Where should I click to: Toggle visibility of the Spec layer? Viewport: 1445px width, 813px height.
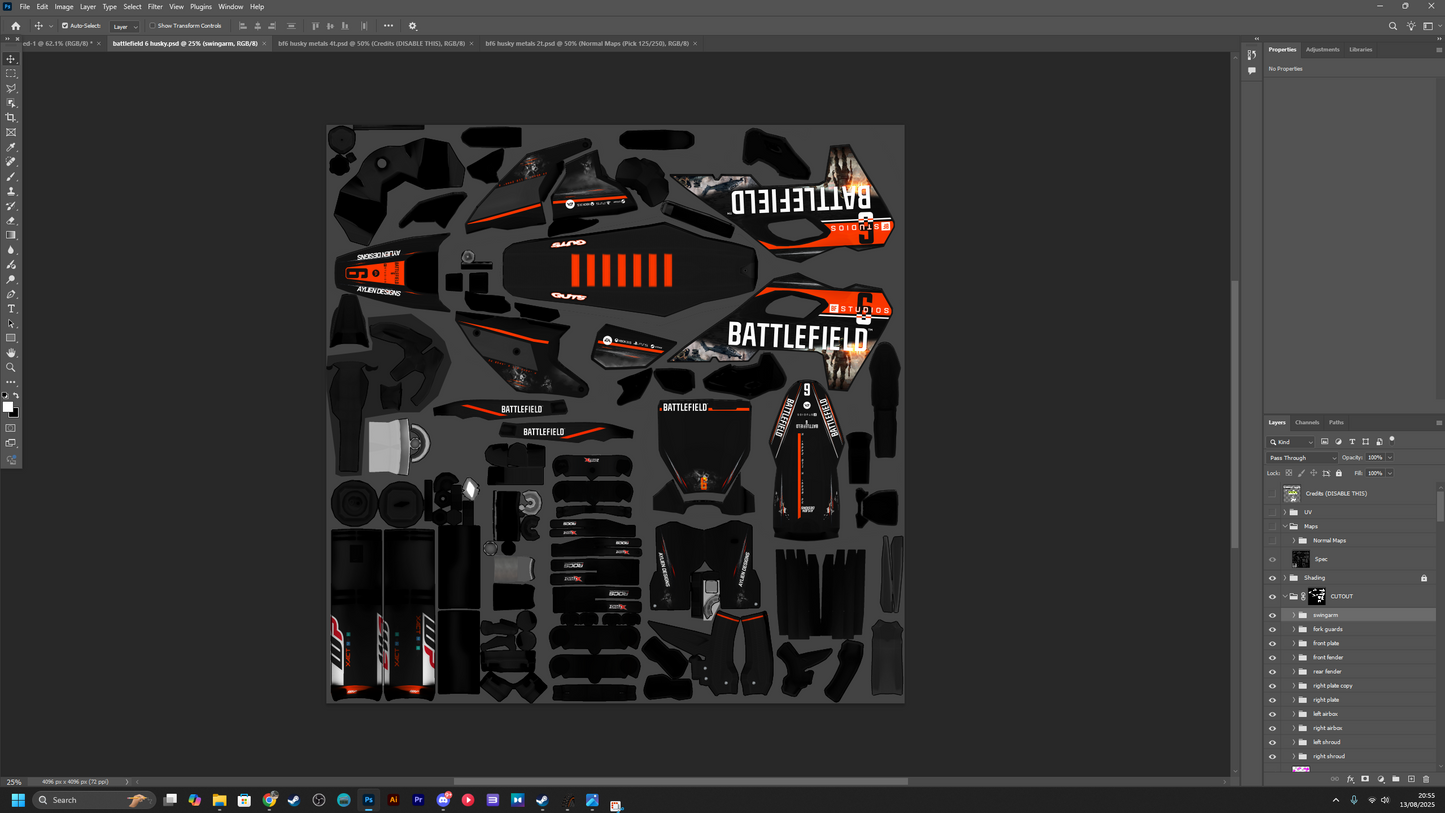point(1272,559)
